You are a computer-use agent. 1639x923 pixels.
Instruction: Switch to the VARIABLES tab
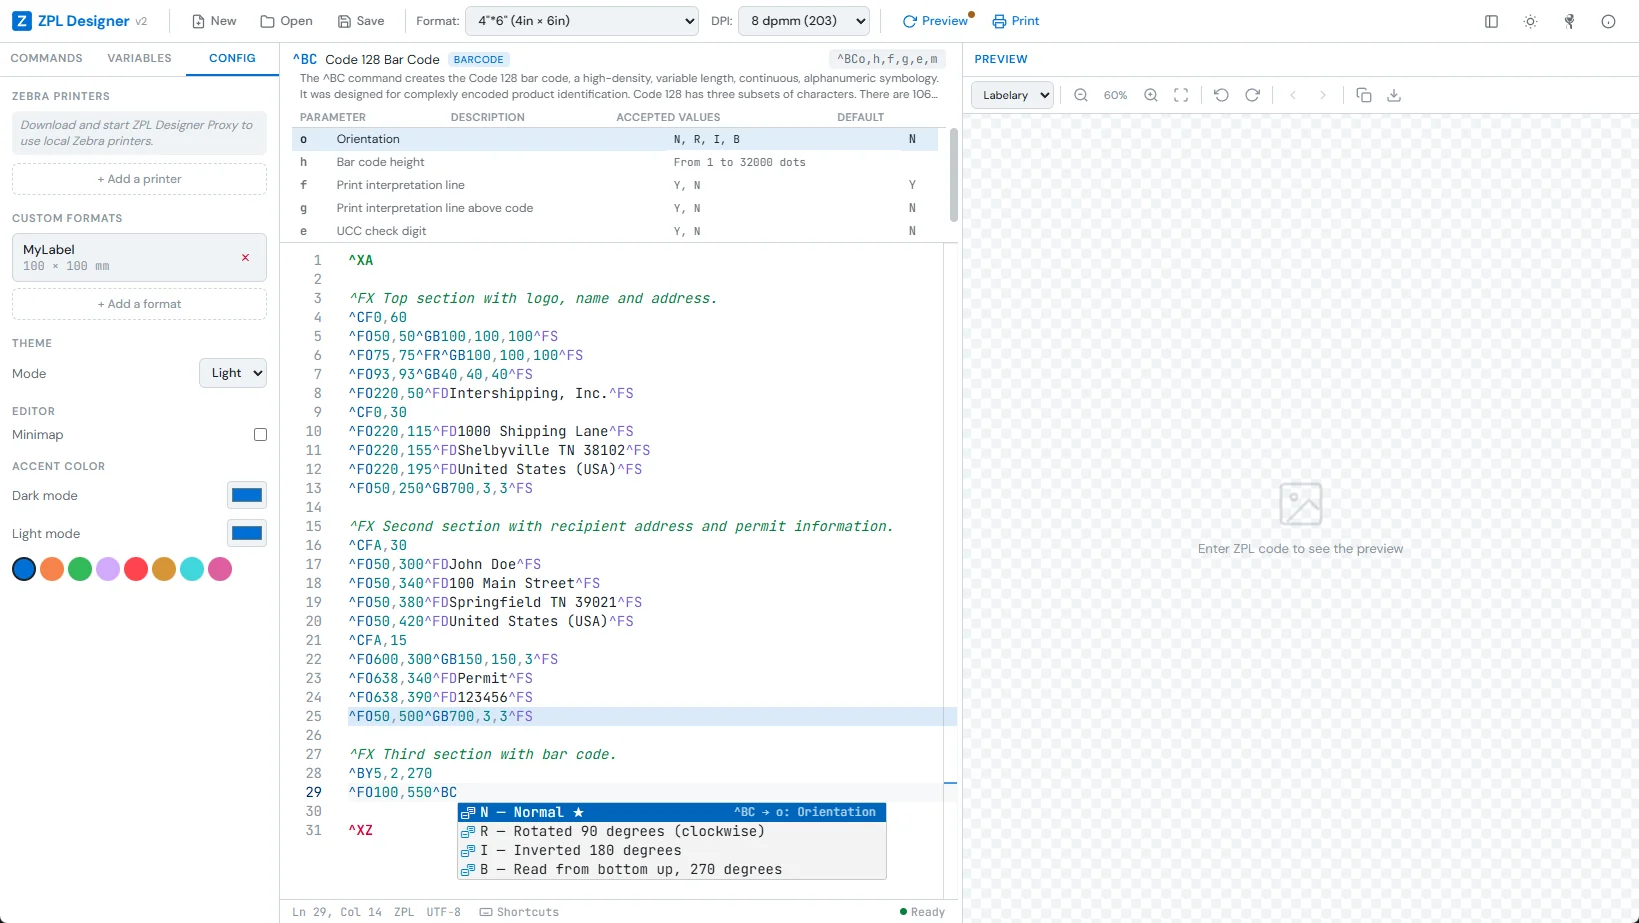click(x=139, y=58)
